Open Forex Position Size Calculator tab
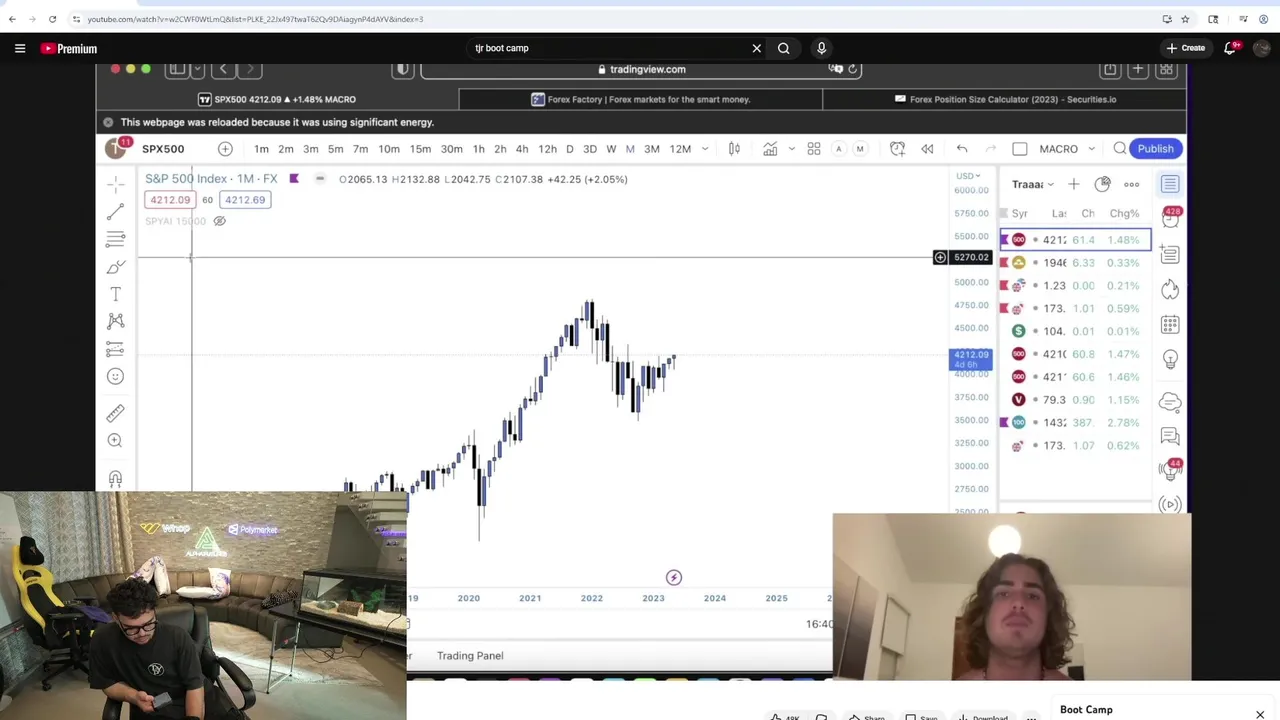Image resolution: width=1280 pixels, height=720 pixels. [x=1004, y=99]
